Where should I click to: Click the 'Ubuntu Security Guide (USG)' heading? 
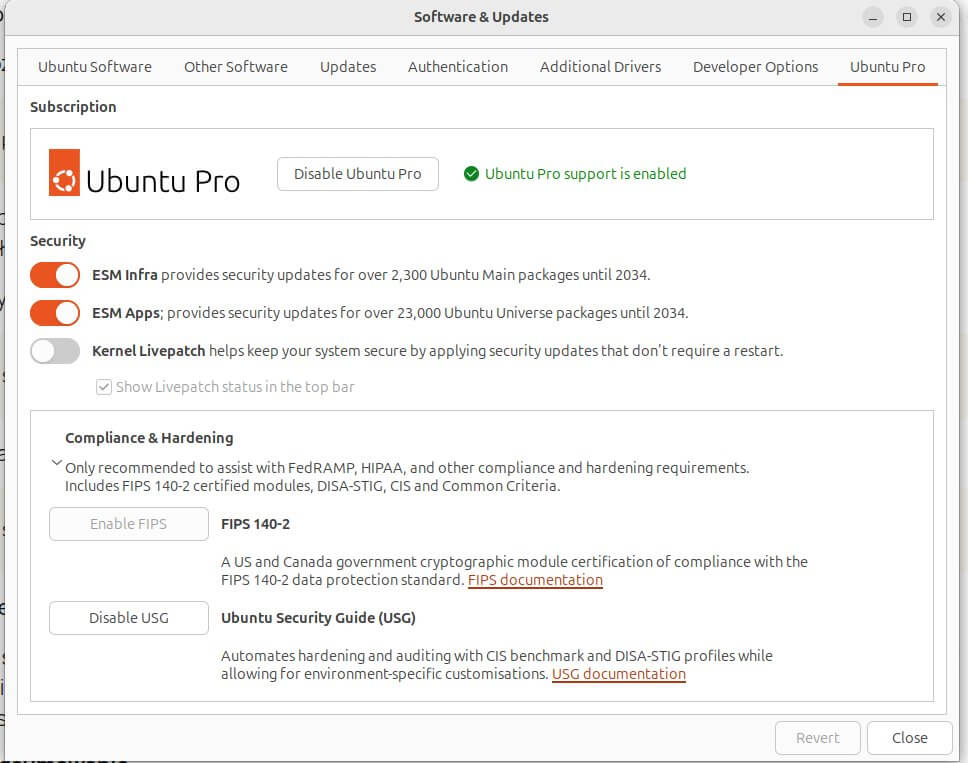pyautogui.click(x=318, y=618)
